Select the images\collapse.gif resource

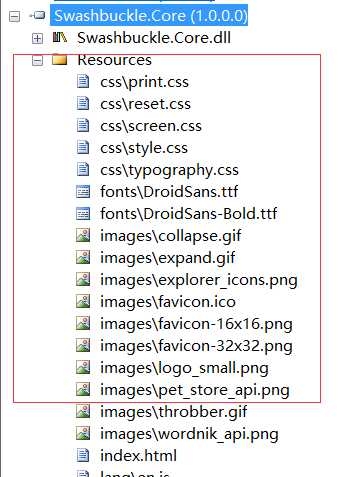[171, 236]
